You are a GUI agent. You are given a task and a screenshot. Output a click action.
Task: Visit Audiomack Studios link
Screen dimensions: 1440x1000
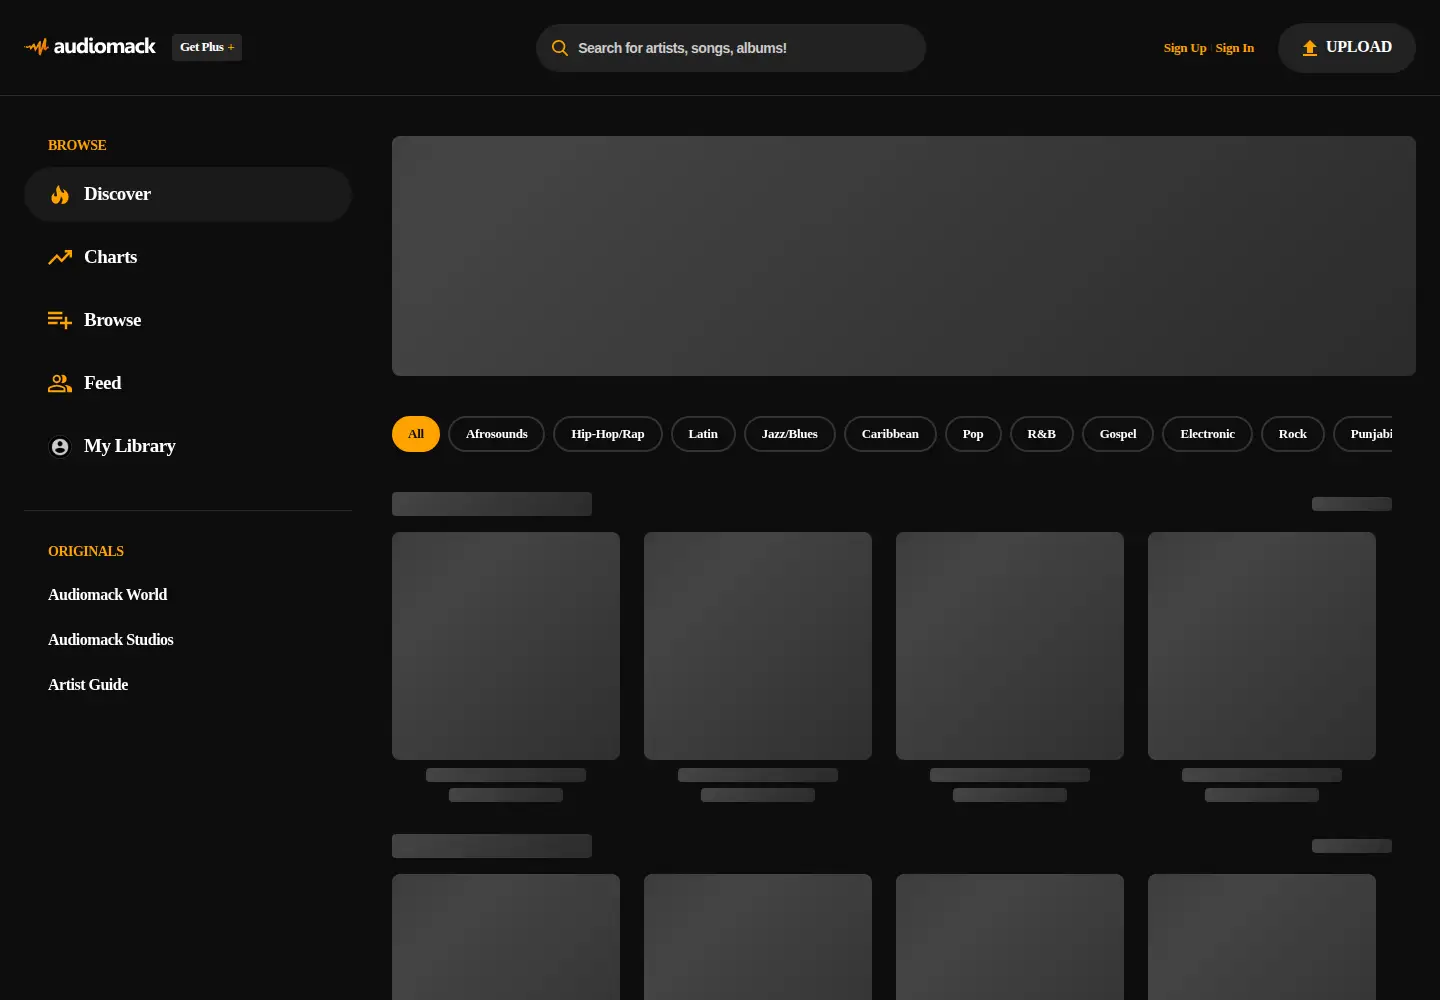coord(111,640)
